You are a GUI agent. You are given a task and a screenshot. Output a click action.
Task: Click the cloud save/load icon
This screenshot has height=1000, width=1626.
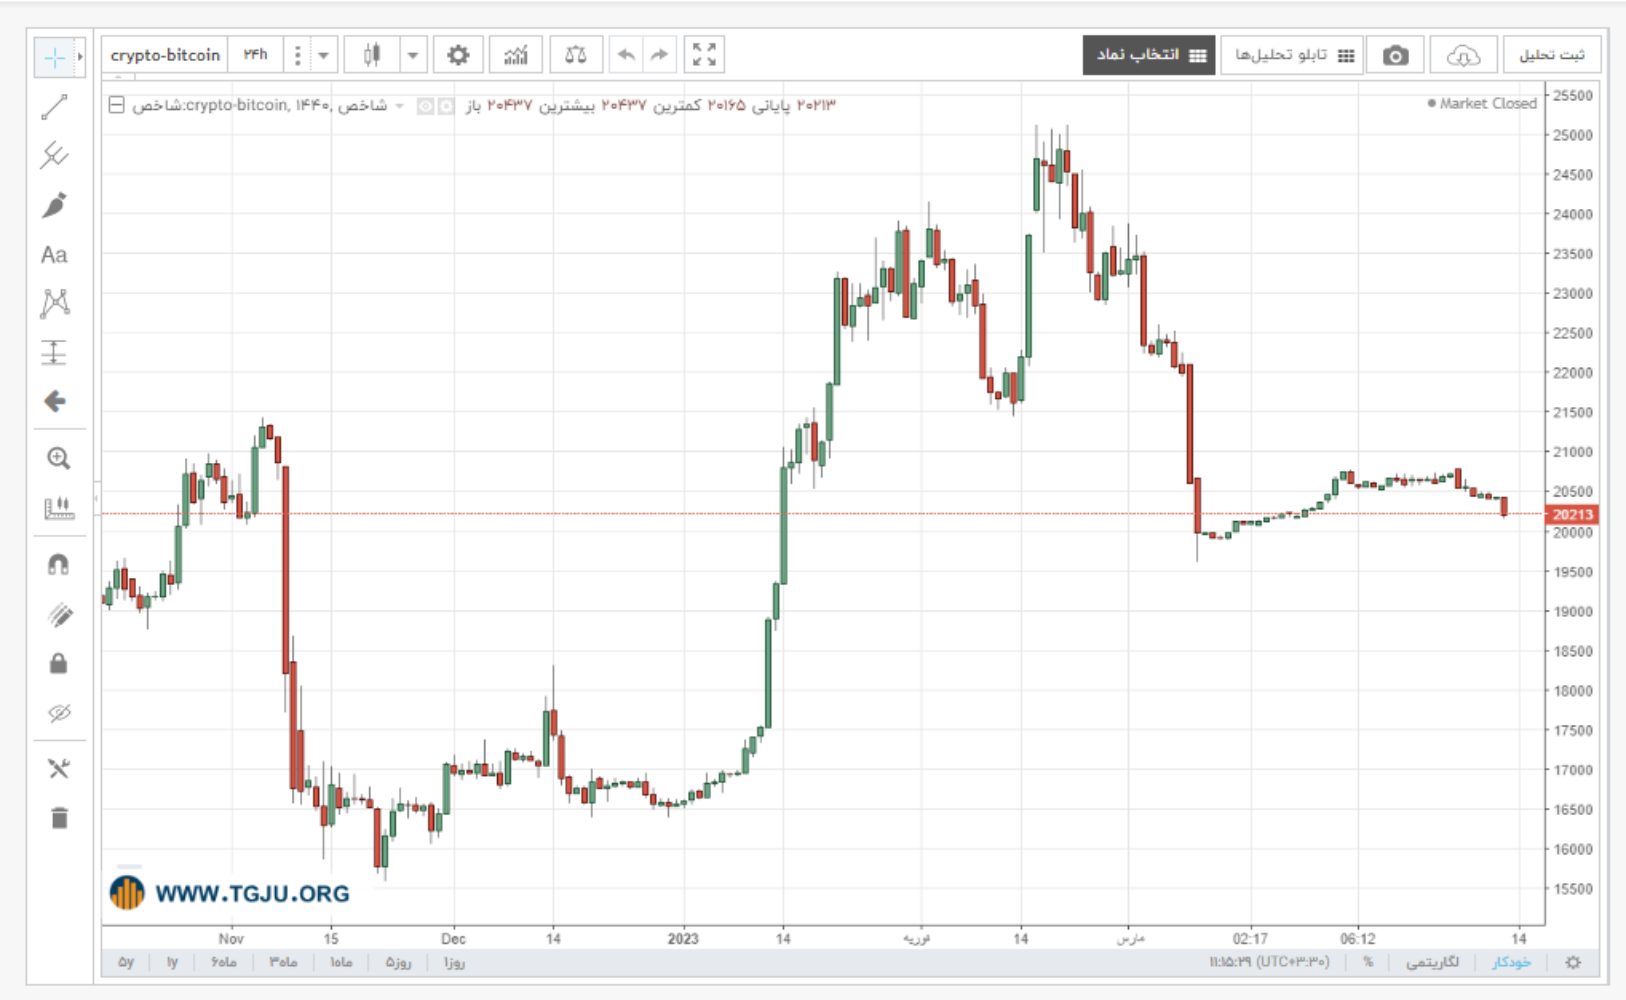point(1462,55)
